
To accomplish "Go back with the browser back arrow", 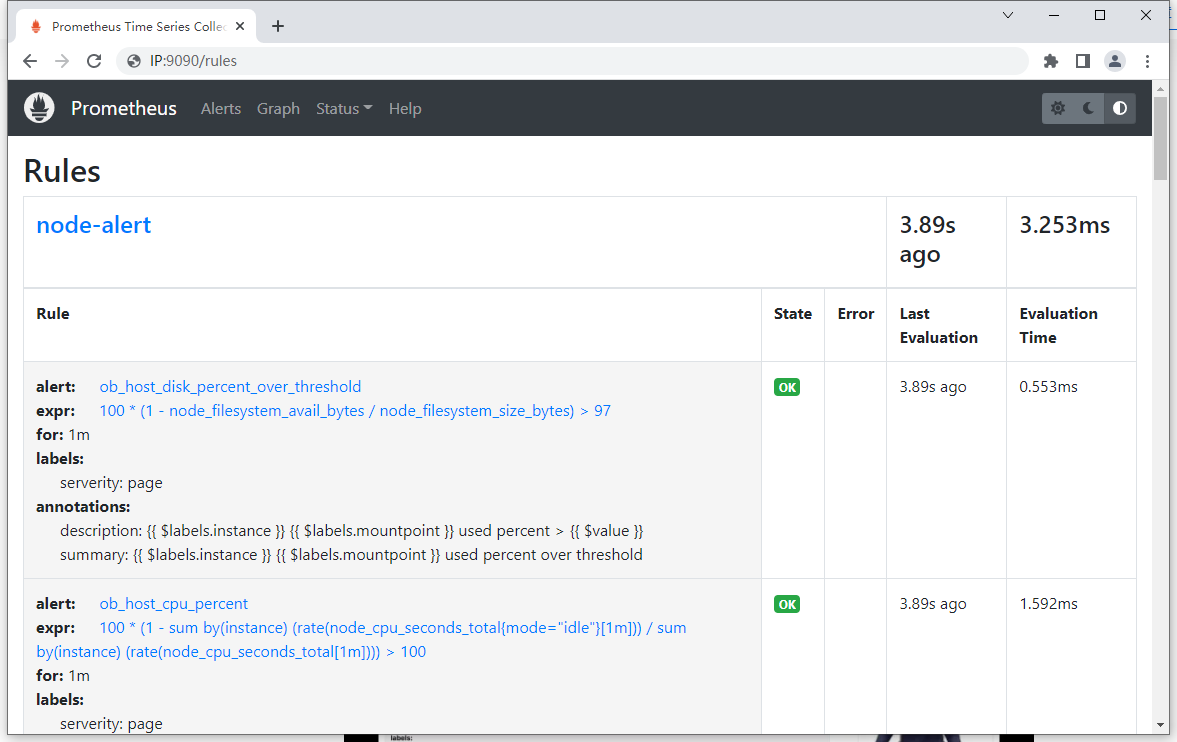I will click(30, 61).
